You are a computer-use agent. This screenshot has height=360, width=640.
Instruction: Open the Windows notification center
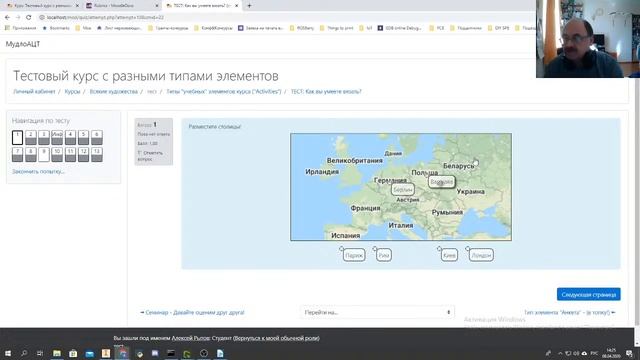629,353
